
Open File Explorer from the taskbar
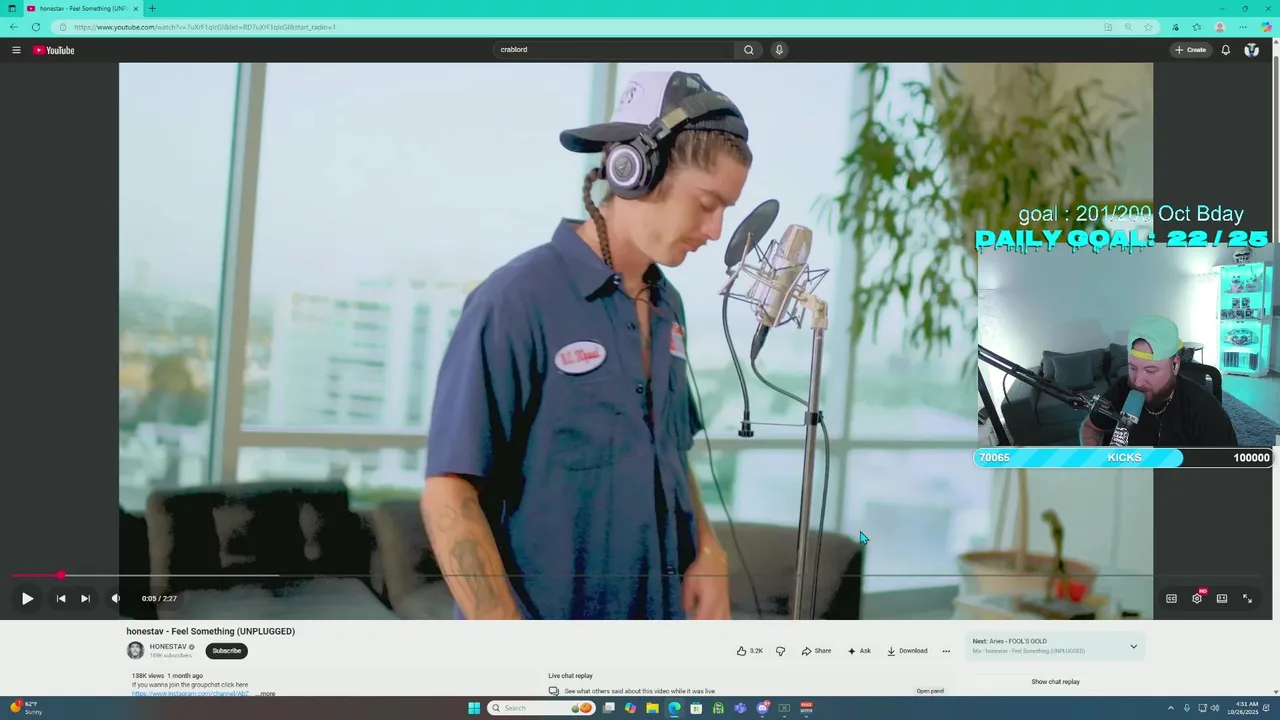pyautogui.click(x=652, y=708)
